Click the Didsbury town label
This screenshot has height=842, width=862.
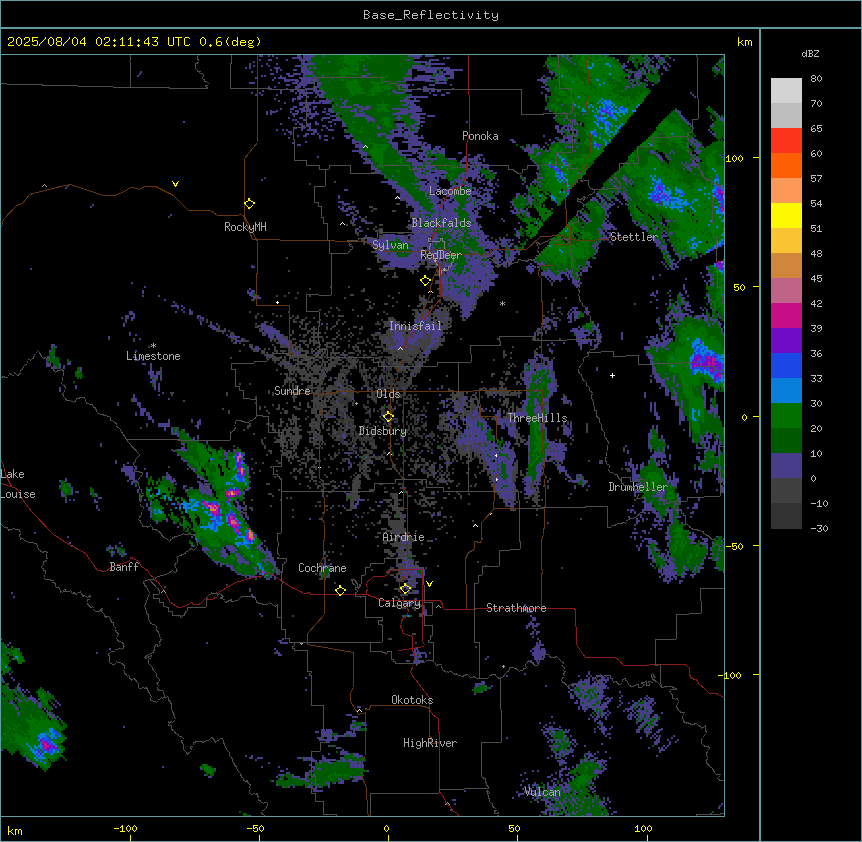pos(383,431)
